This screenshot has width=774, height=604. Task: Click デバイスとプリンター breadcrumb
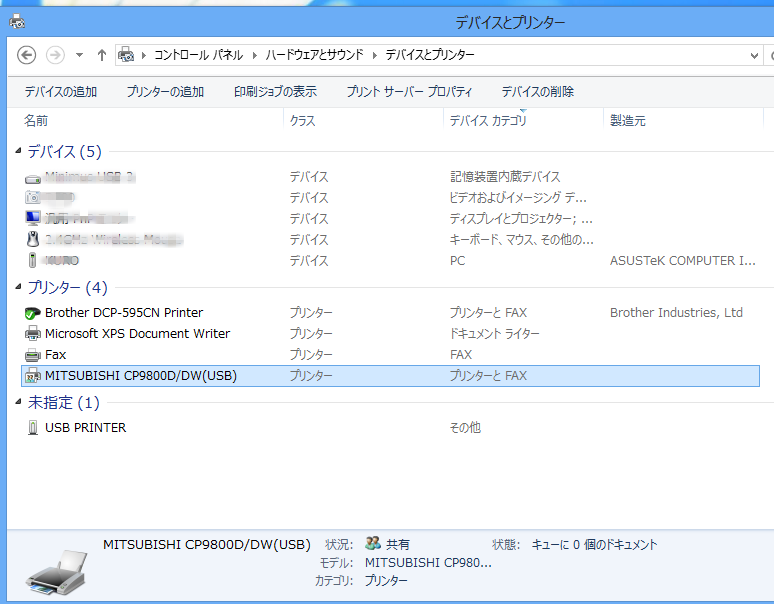tap(430, 54)
